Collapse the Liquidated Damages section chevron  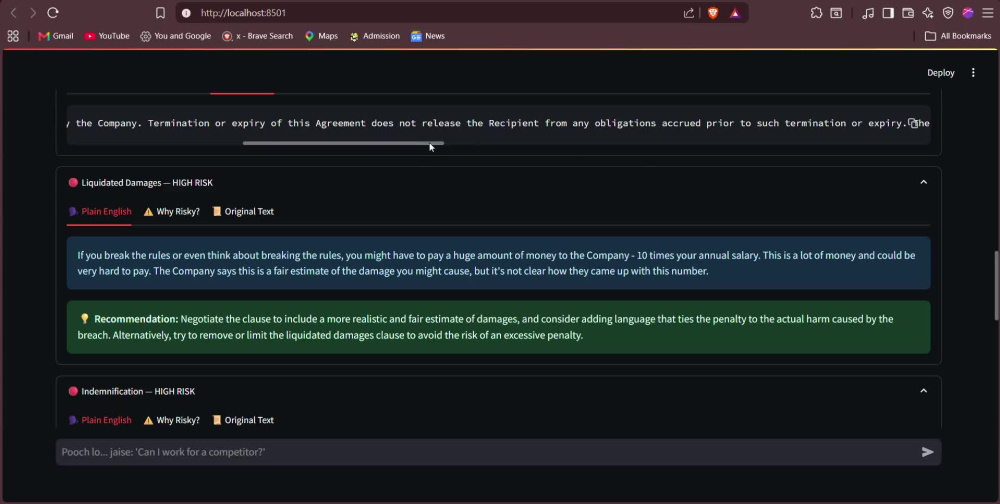coord(923,182)
